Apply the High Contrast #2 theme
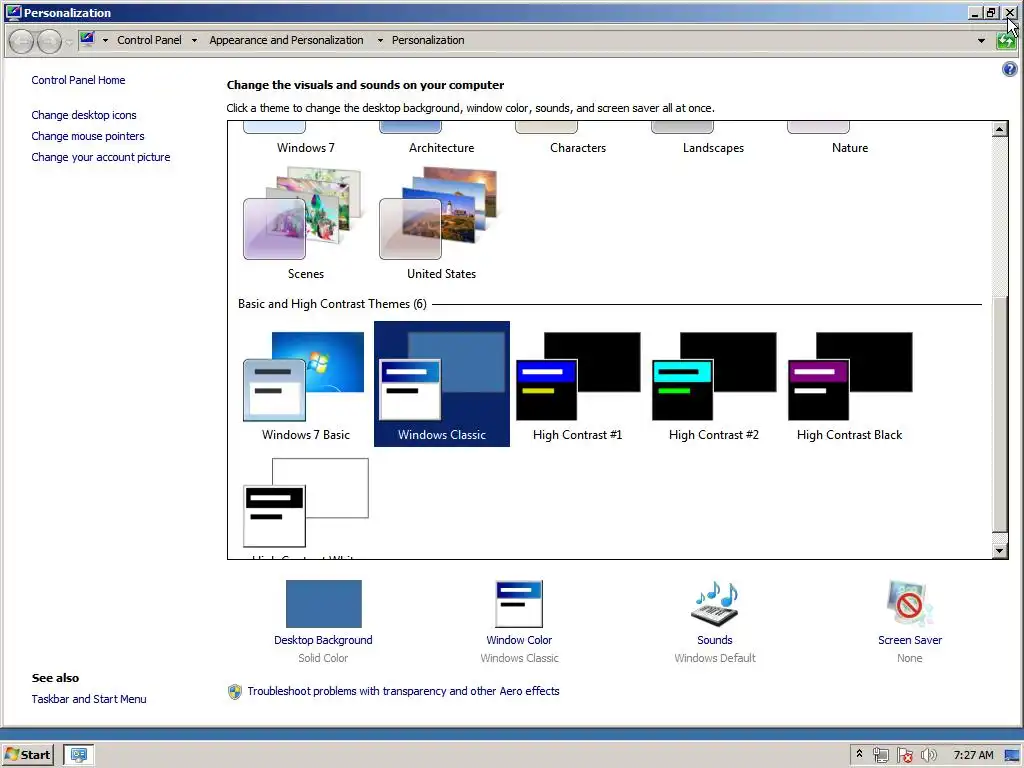The width and height of the screenshot is (1024, 768). point(713,384)
